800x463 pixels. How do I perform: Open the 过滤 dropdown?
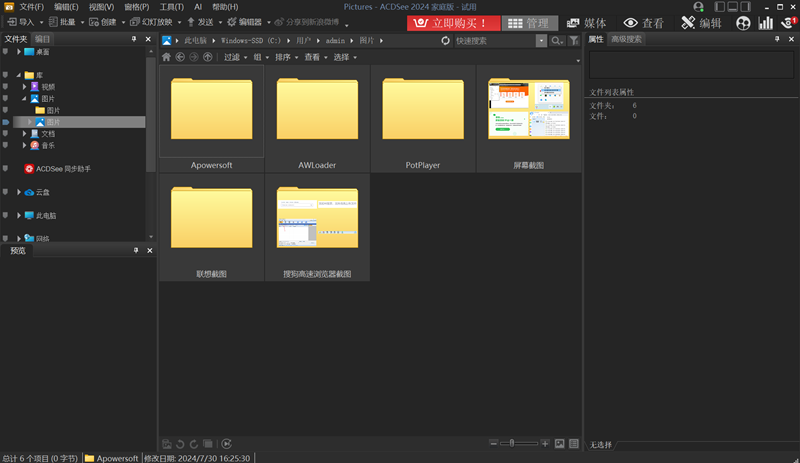(236, 57)
